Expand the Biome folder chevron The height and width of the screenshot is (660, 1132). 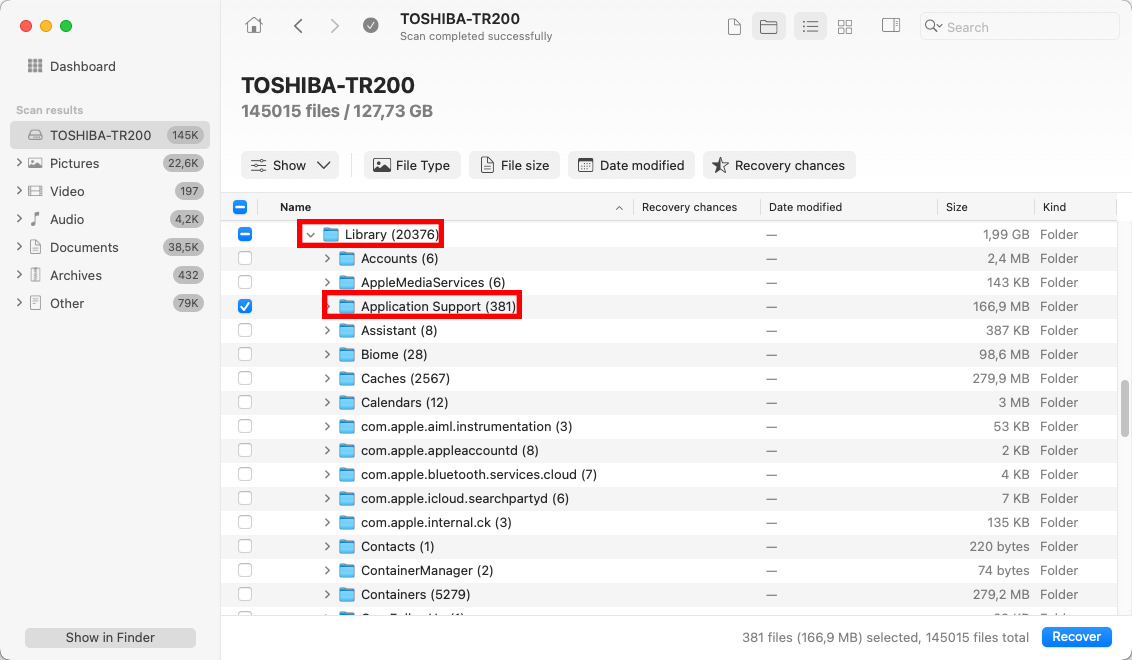327,355
